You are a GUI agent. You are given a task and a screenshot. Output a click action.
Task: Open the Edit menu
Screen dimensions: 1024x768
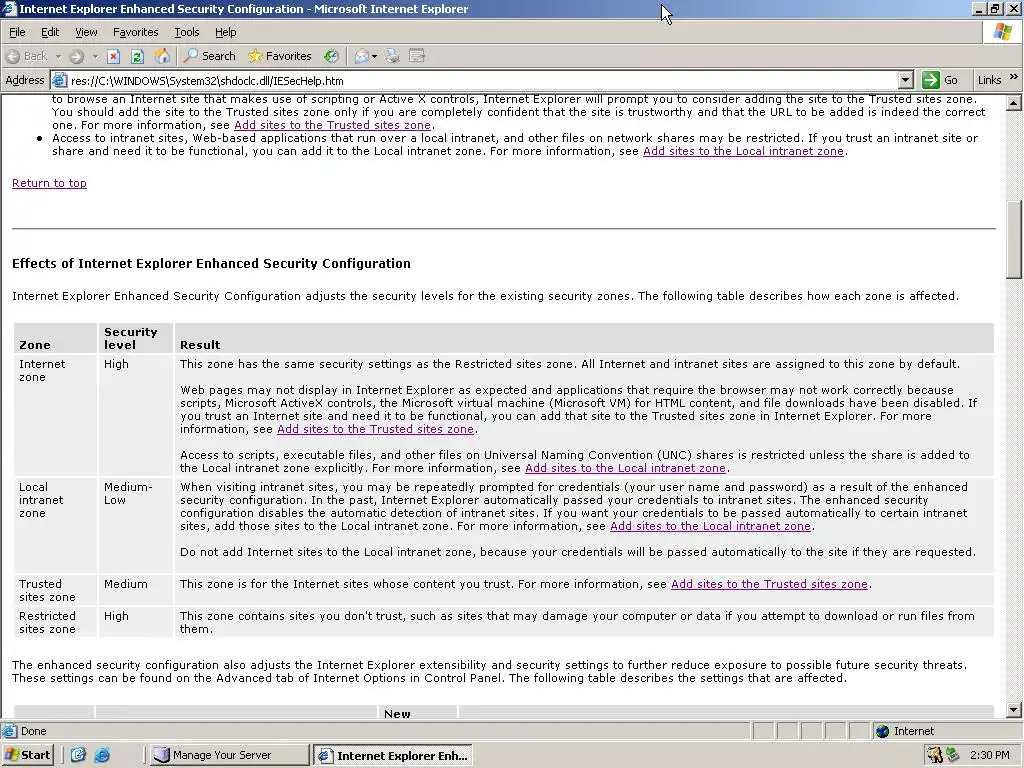[x=50, y=32]
